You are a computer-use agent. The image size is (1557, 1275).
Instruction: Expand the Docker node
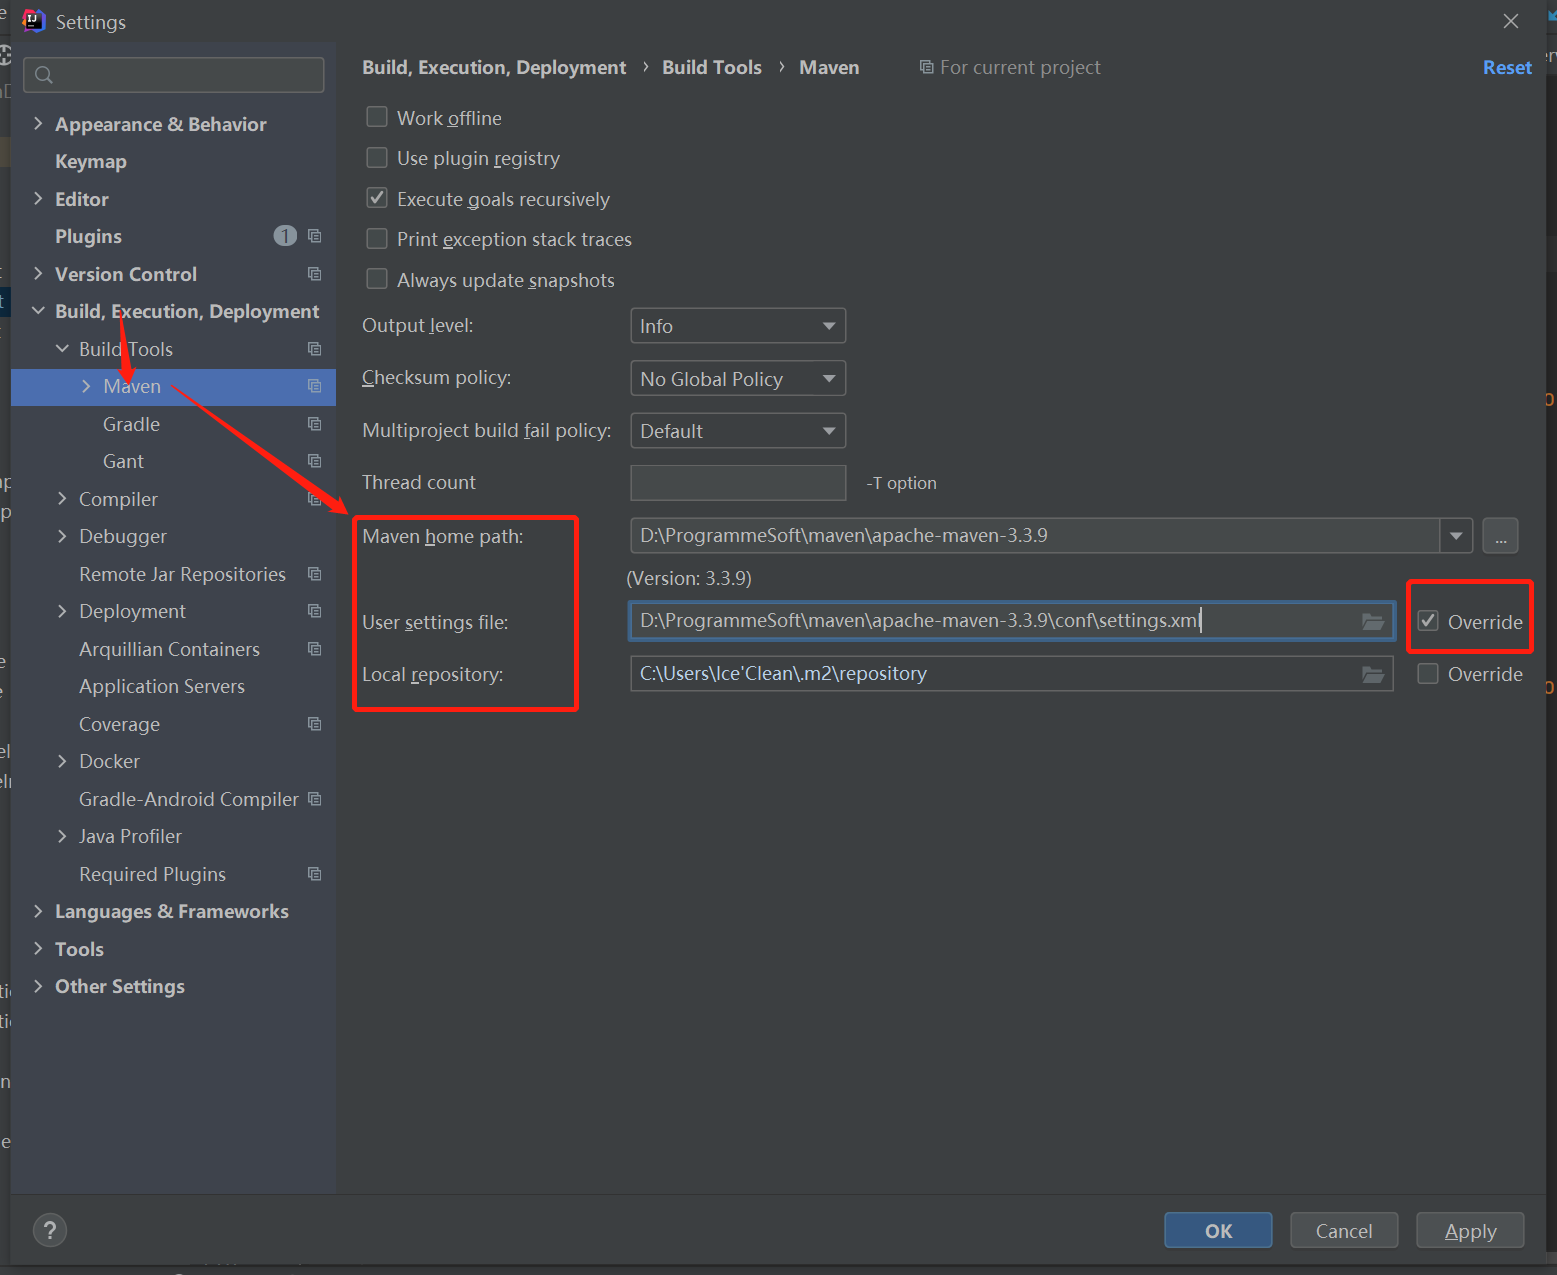click(62, 761)
